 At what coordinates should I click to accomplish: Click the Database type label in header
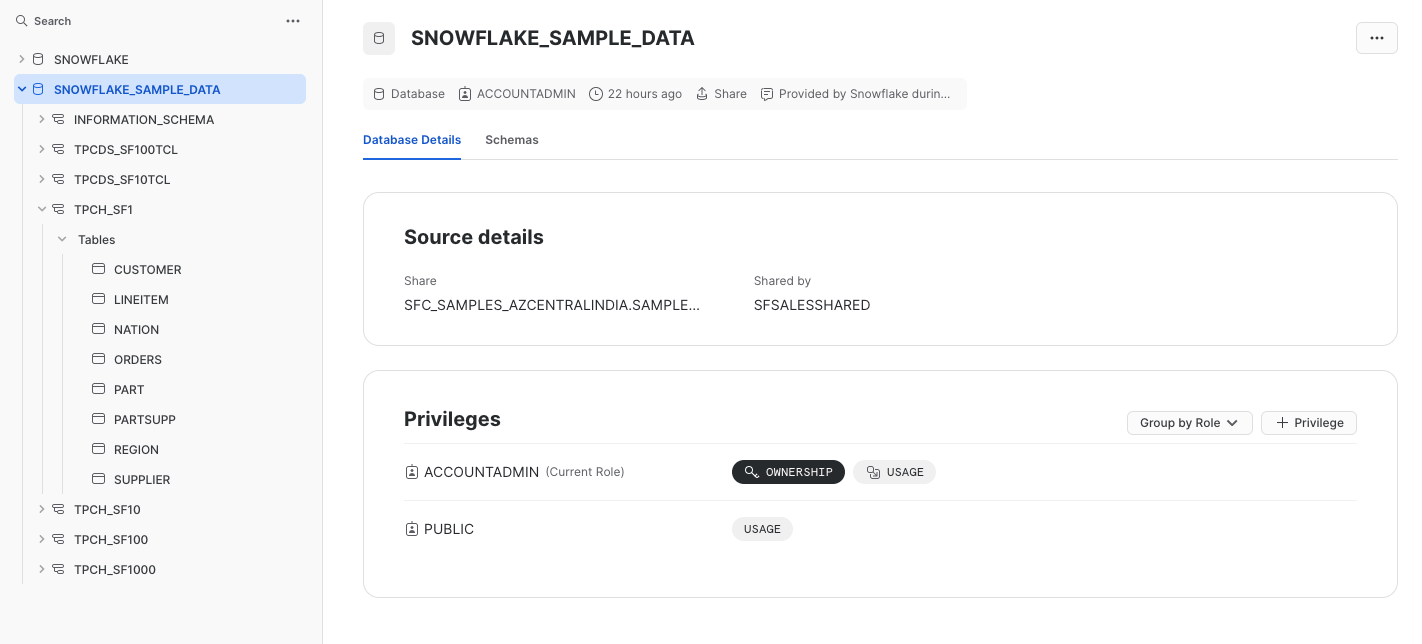coord(418,94)
